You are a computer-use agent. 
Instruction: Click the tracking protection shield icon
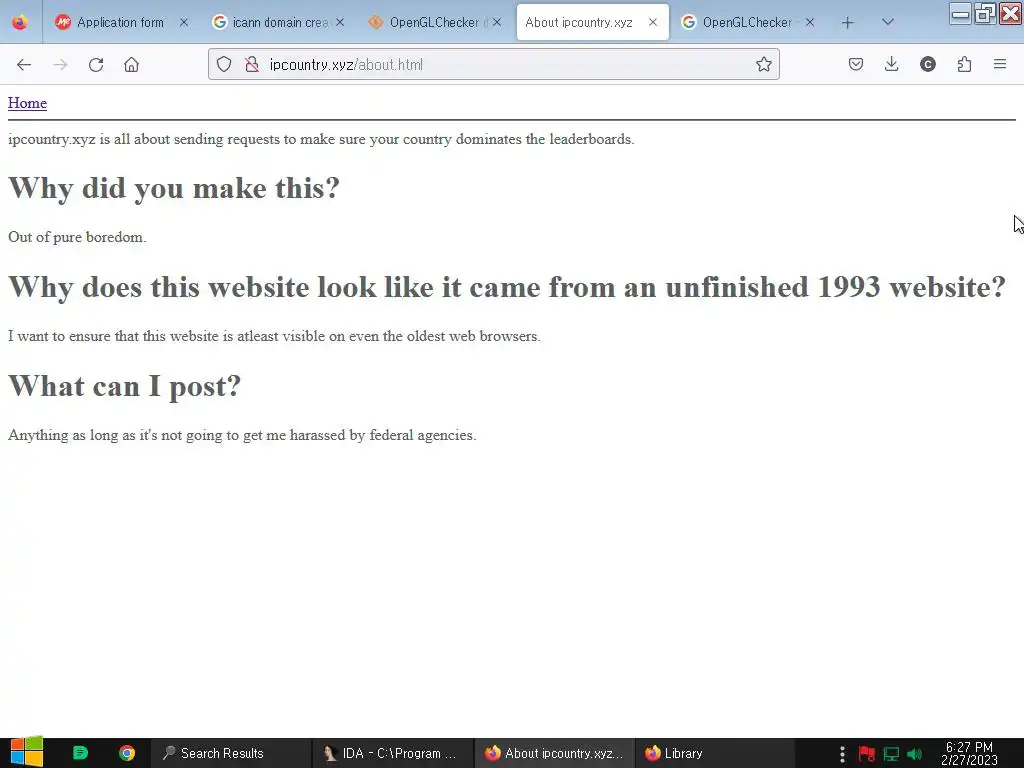point(224,65)
